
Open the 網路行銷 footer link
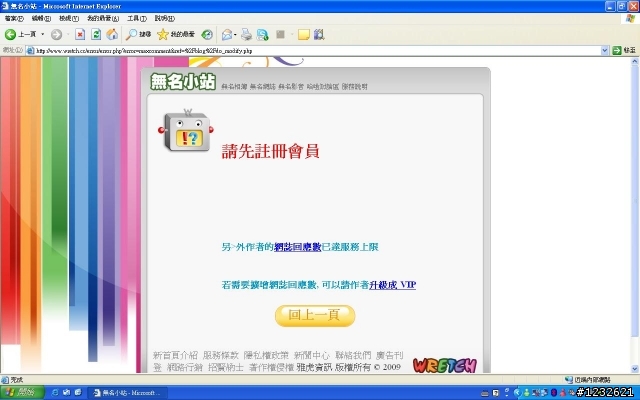tap(185, 367)
